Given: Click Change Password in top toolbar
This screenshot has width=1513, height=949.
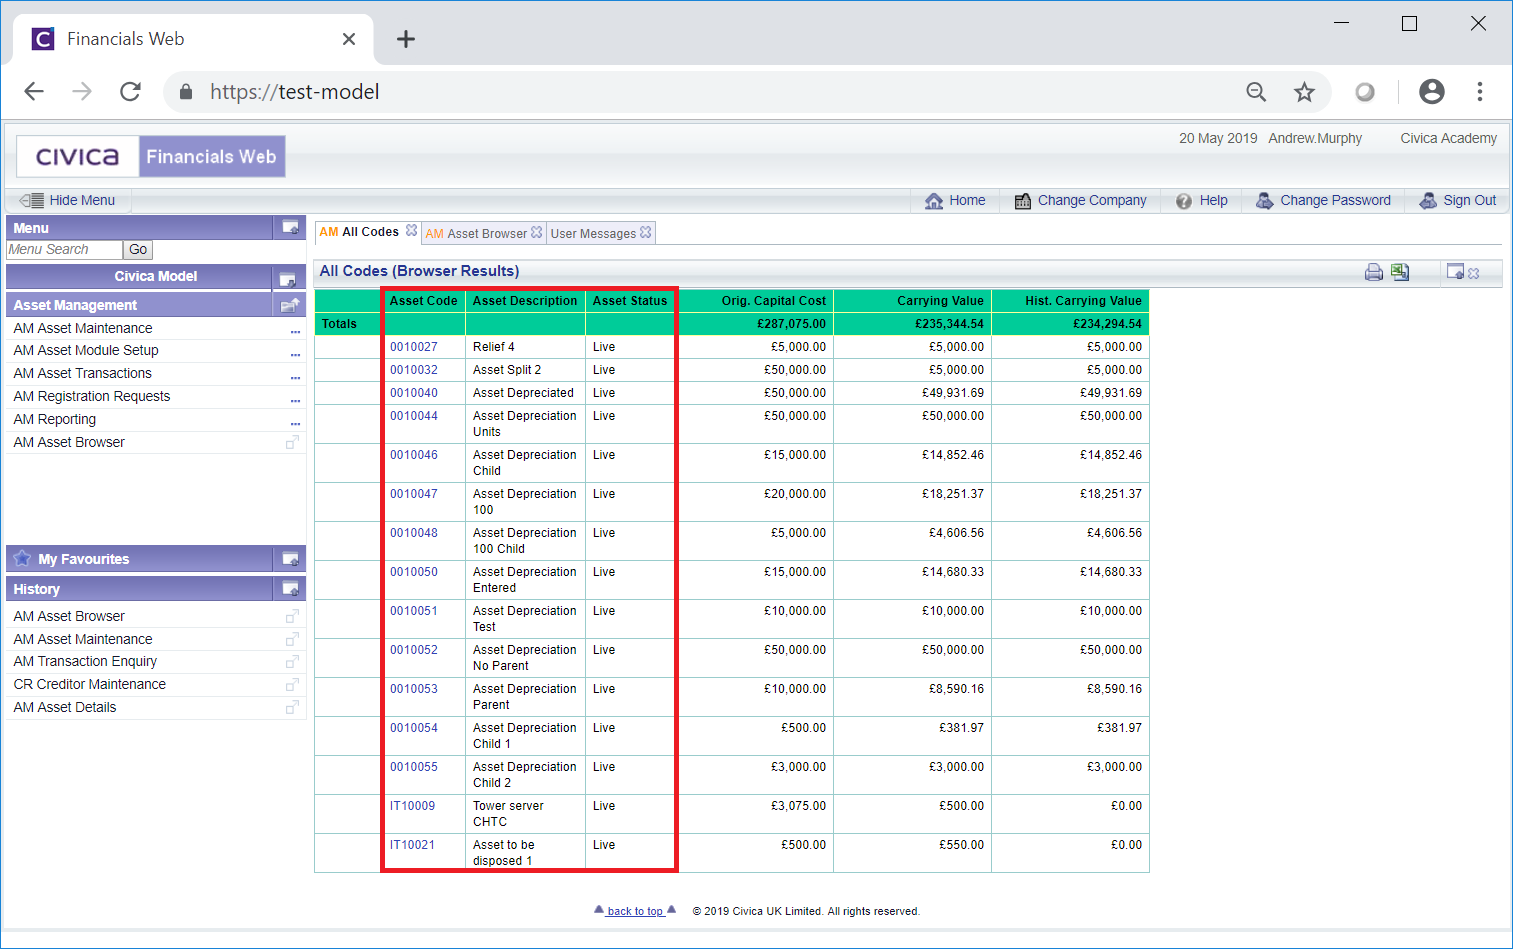Looking at the screenshot, I should pyautogui.click(x=1323, y=200).
